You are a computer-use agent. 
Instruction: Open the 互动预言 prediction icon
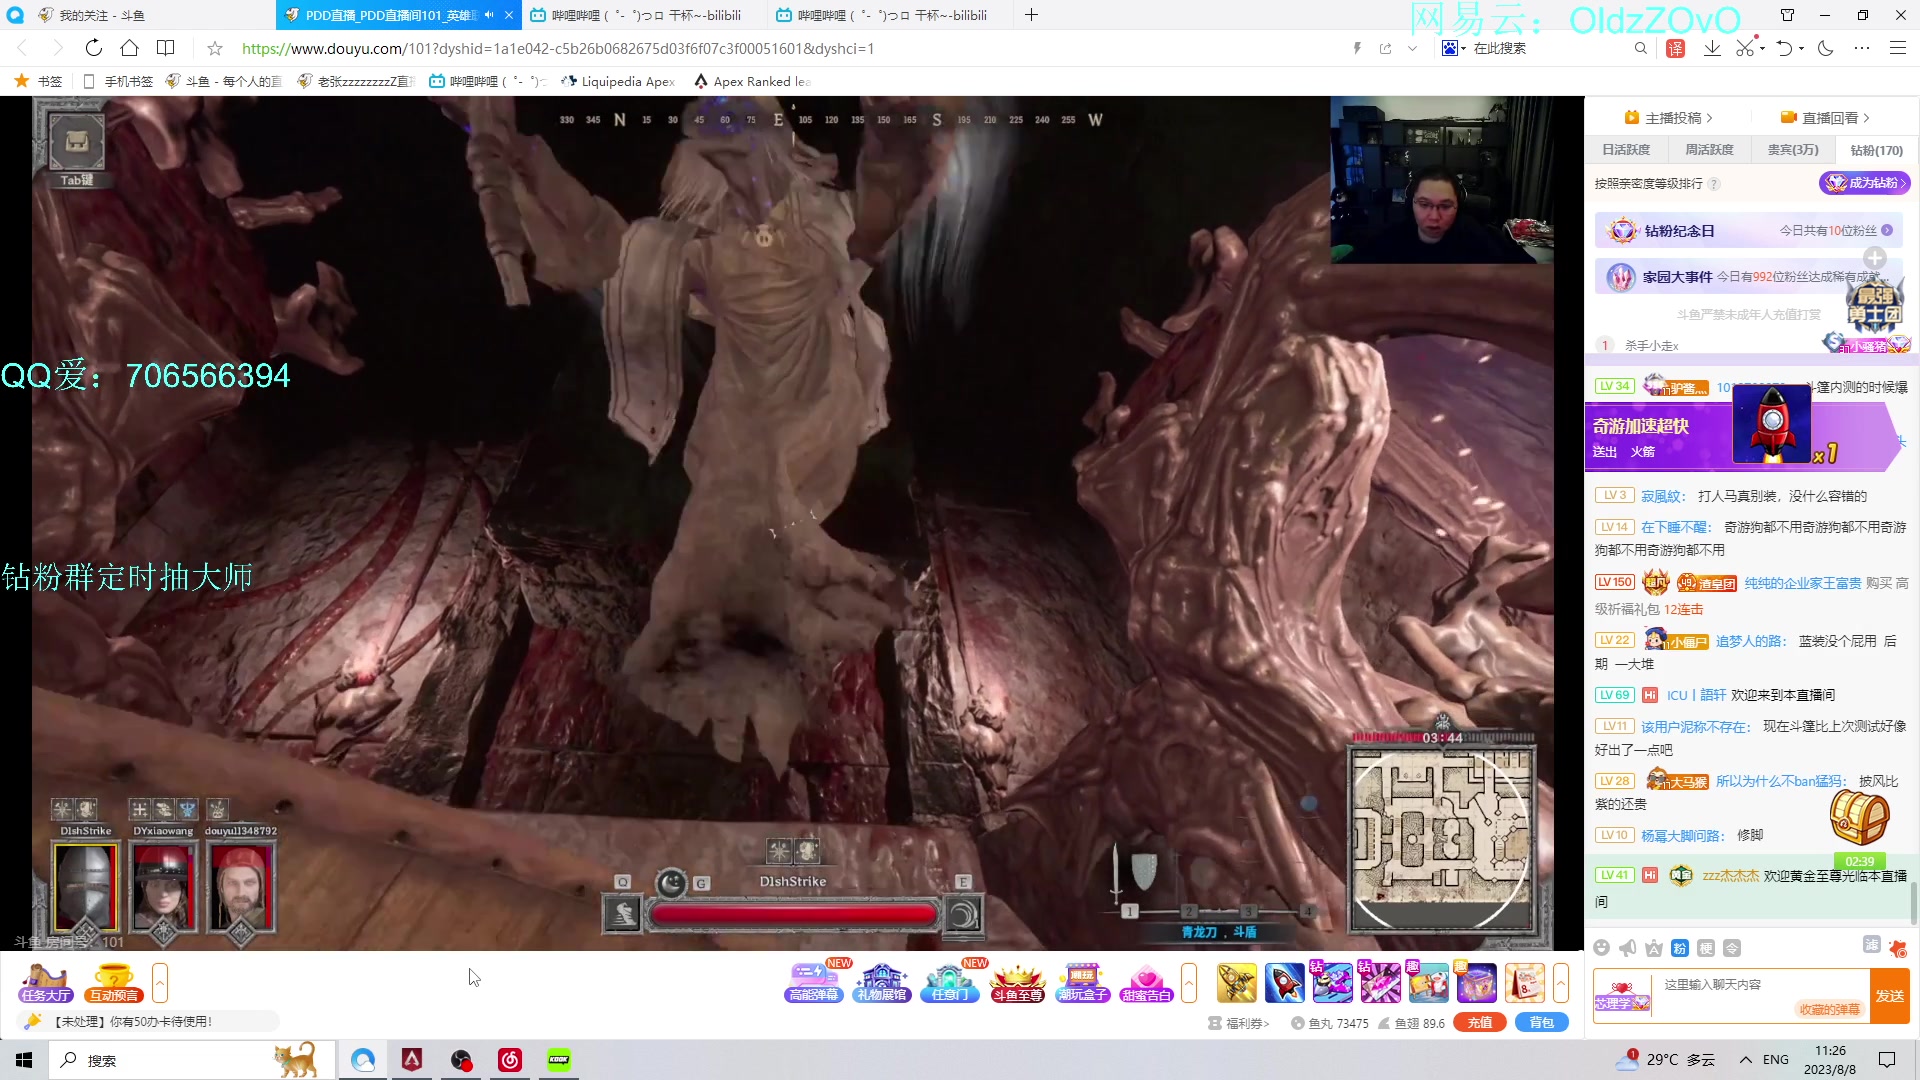pos(114,983)
